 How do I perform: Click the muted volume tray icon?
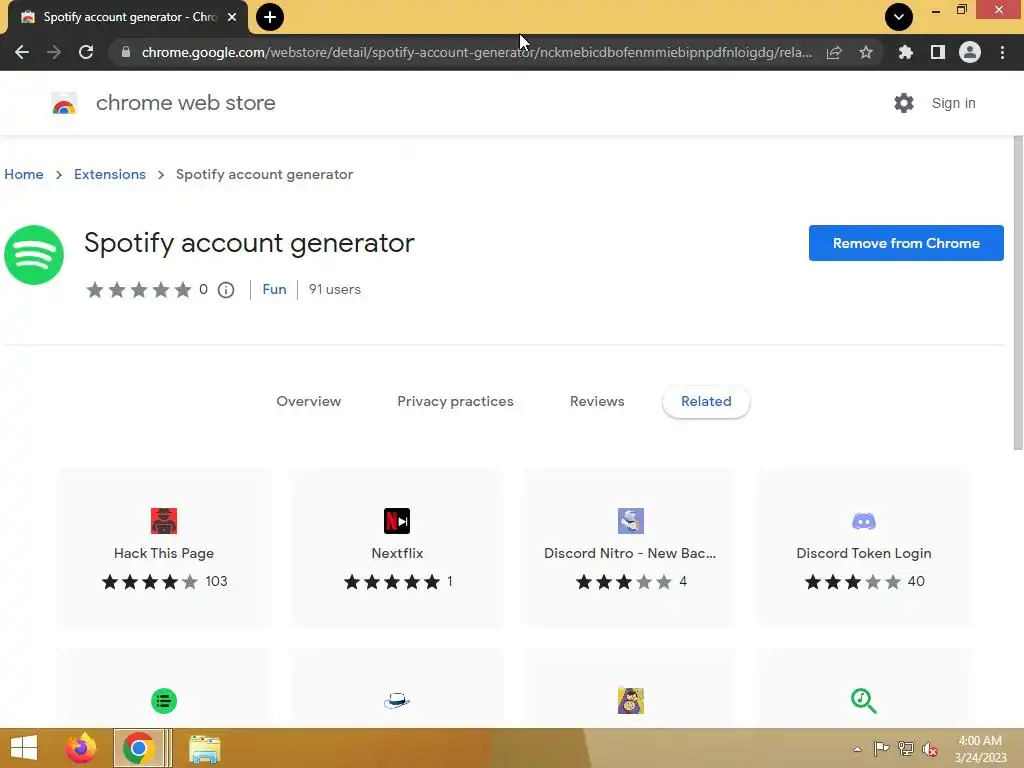[930, 749]
